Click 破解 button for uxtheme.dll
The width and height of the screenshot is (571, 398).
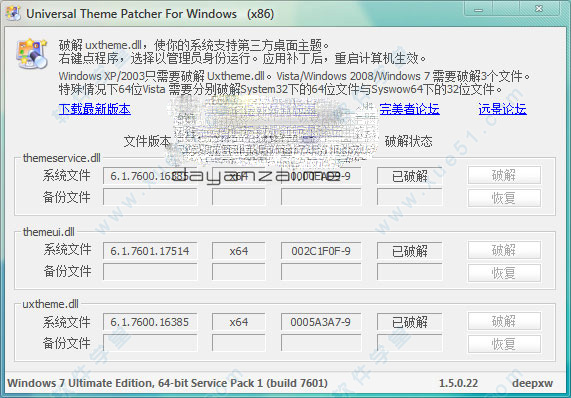click(504, 322)
